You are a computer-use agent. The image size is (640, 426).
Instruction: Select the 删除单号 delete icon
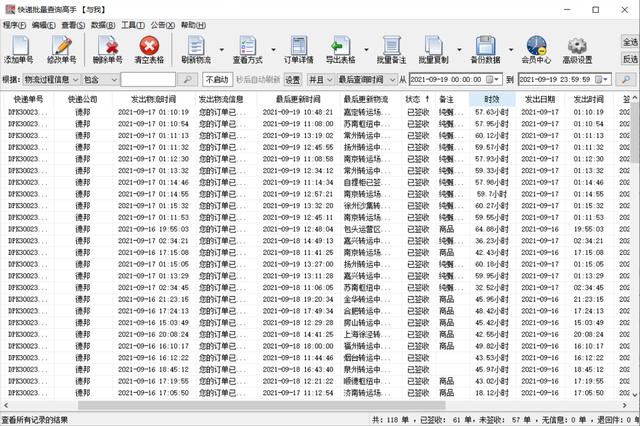coord(107,49)
